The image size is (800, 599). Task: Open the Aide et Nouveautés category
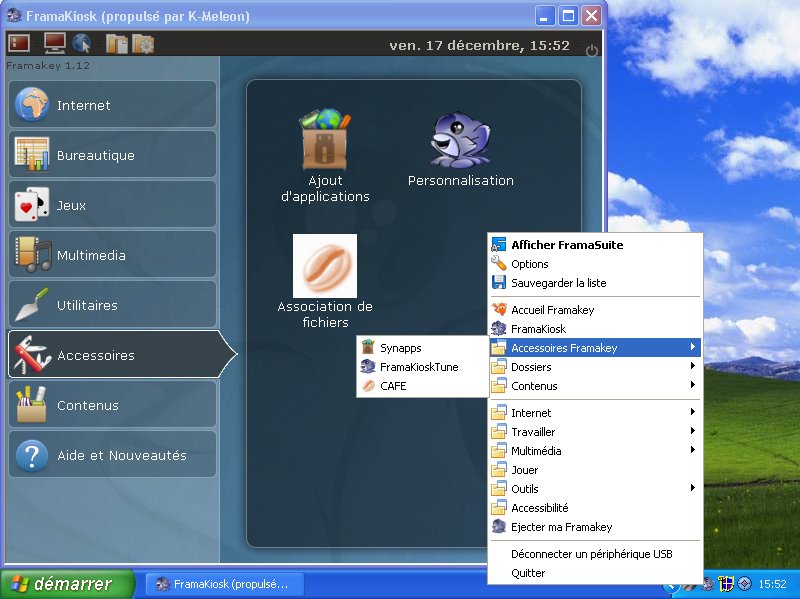[112, 454]
